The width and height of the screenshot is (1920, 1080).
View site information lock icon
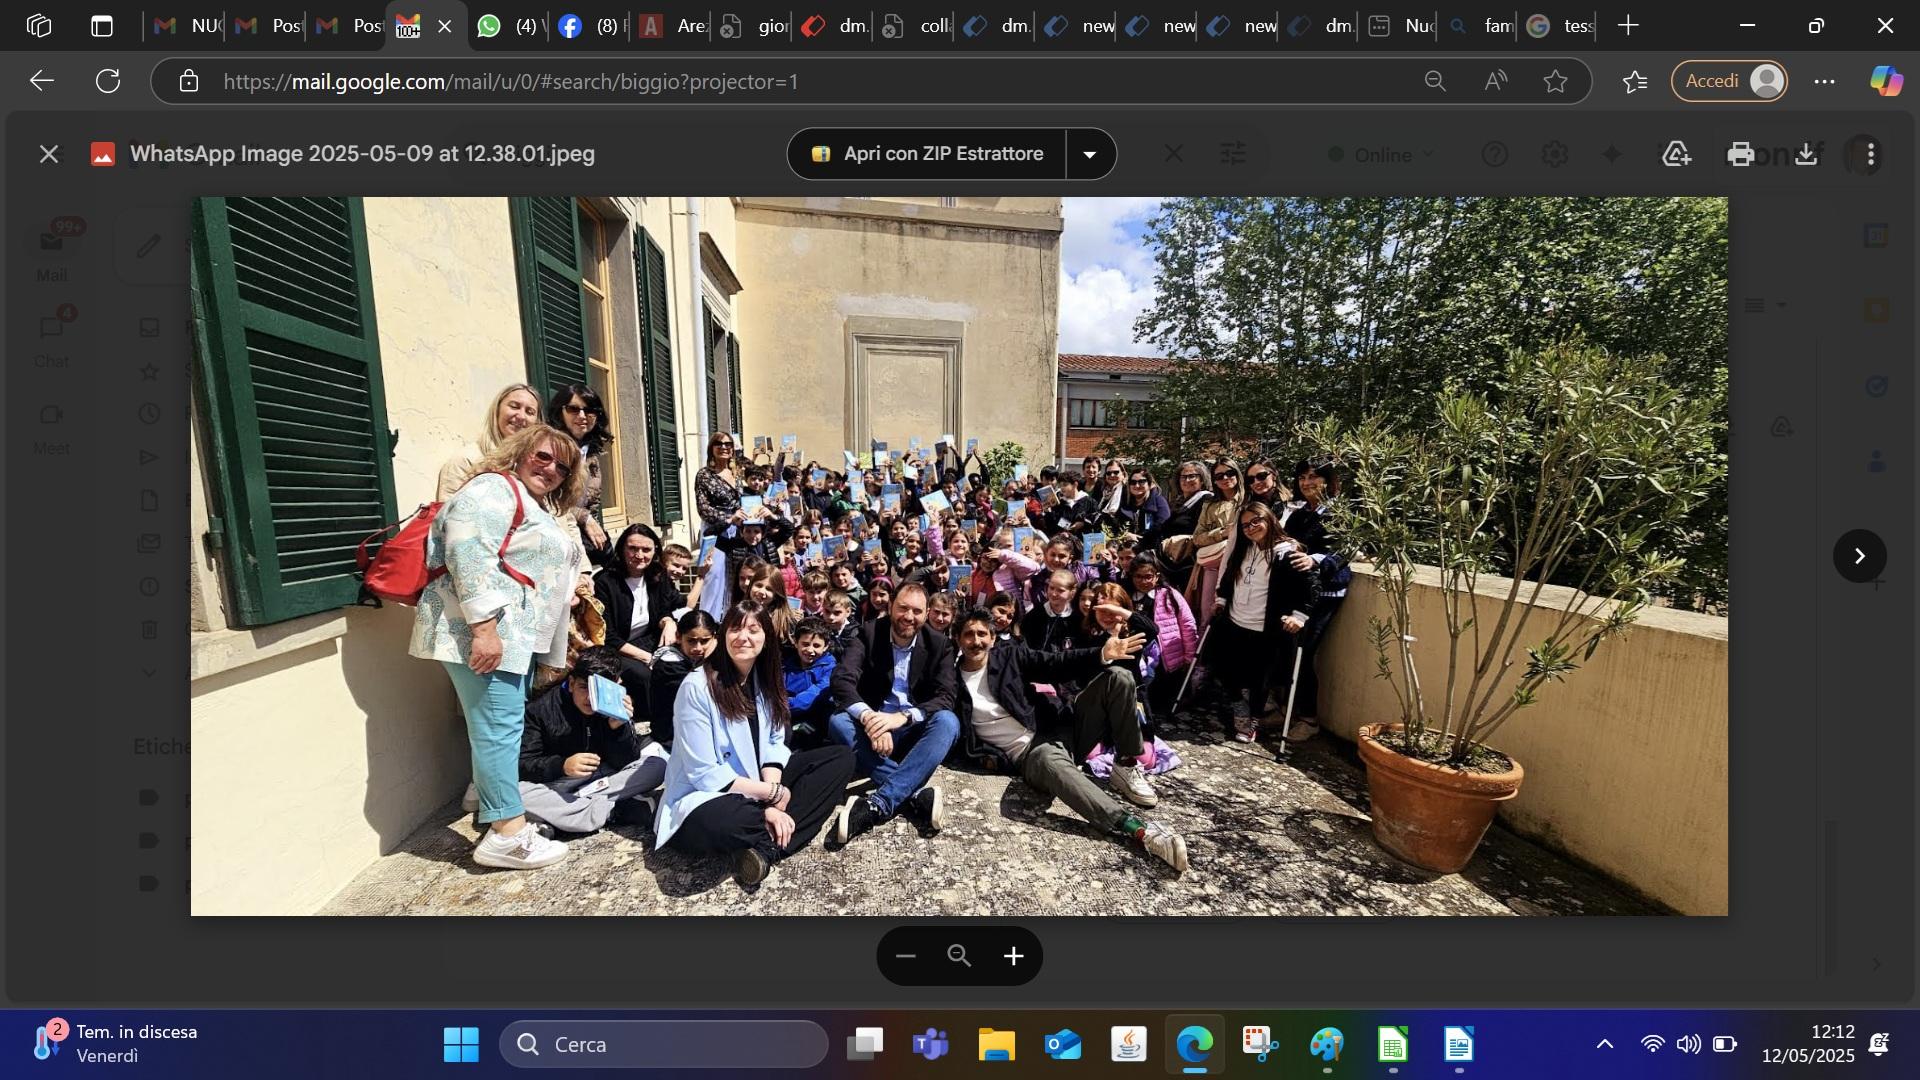click(x=189, y=82)
